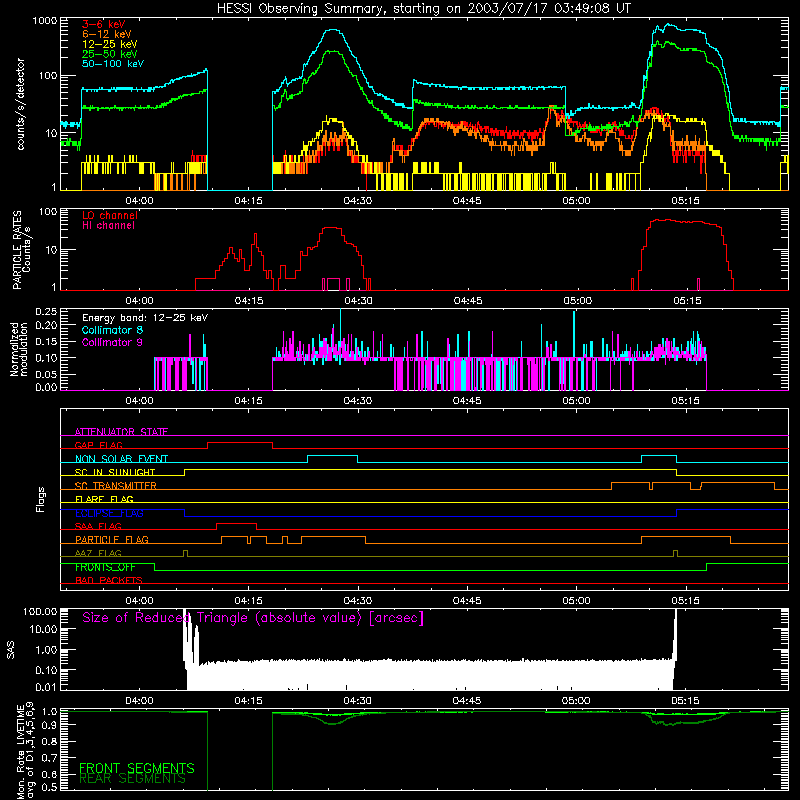
Task: Click the PARTICLE_FLAG label
Action: pos(112,540)
